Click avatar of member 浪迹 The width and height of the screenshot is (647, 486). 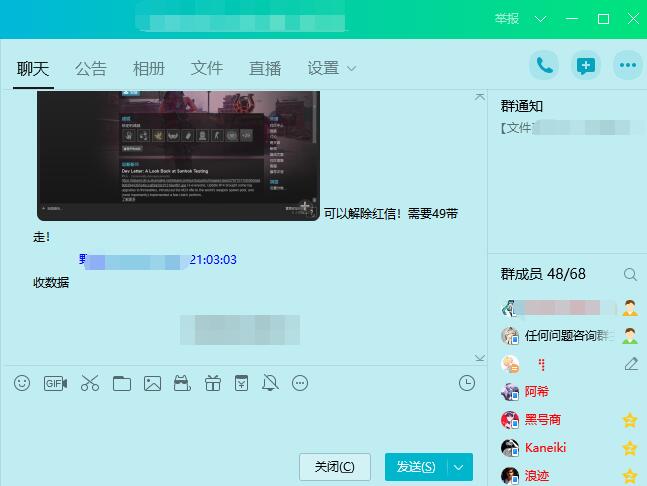(x=510, y=476)
